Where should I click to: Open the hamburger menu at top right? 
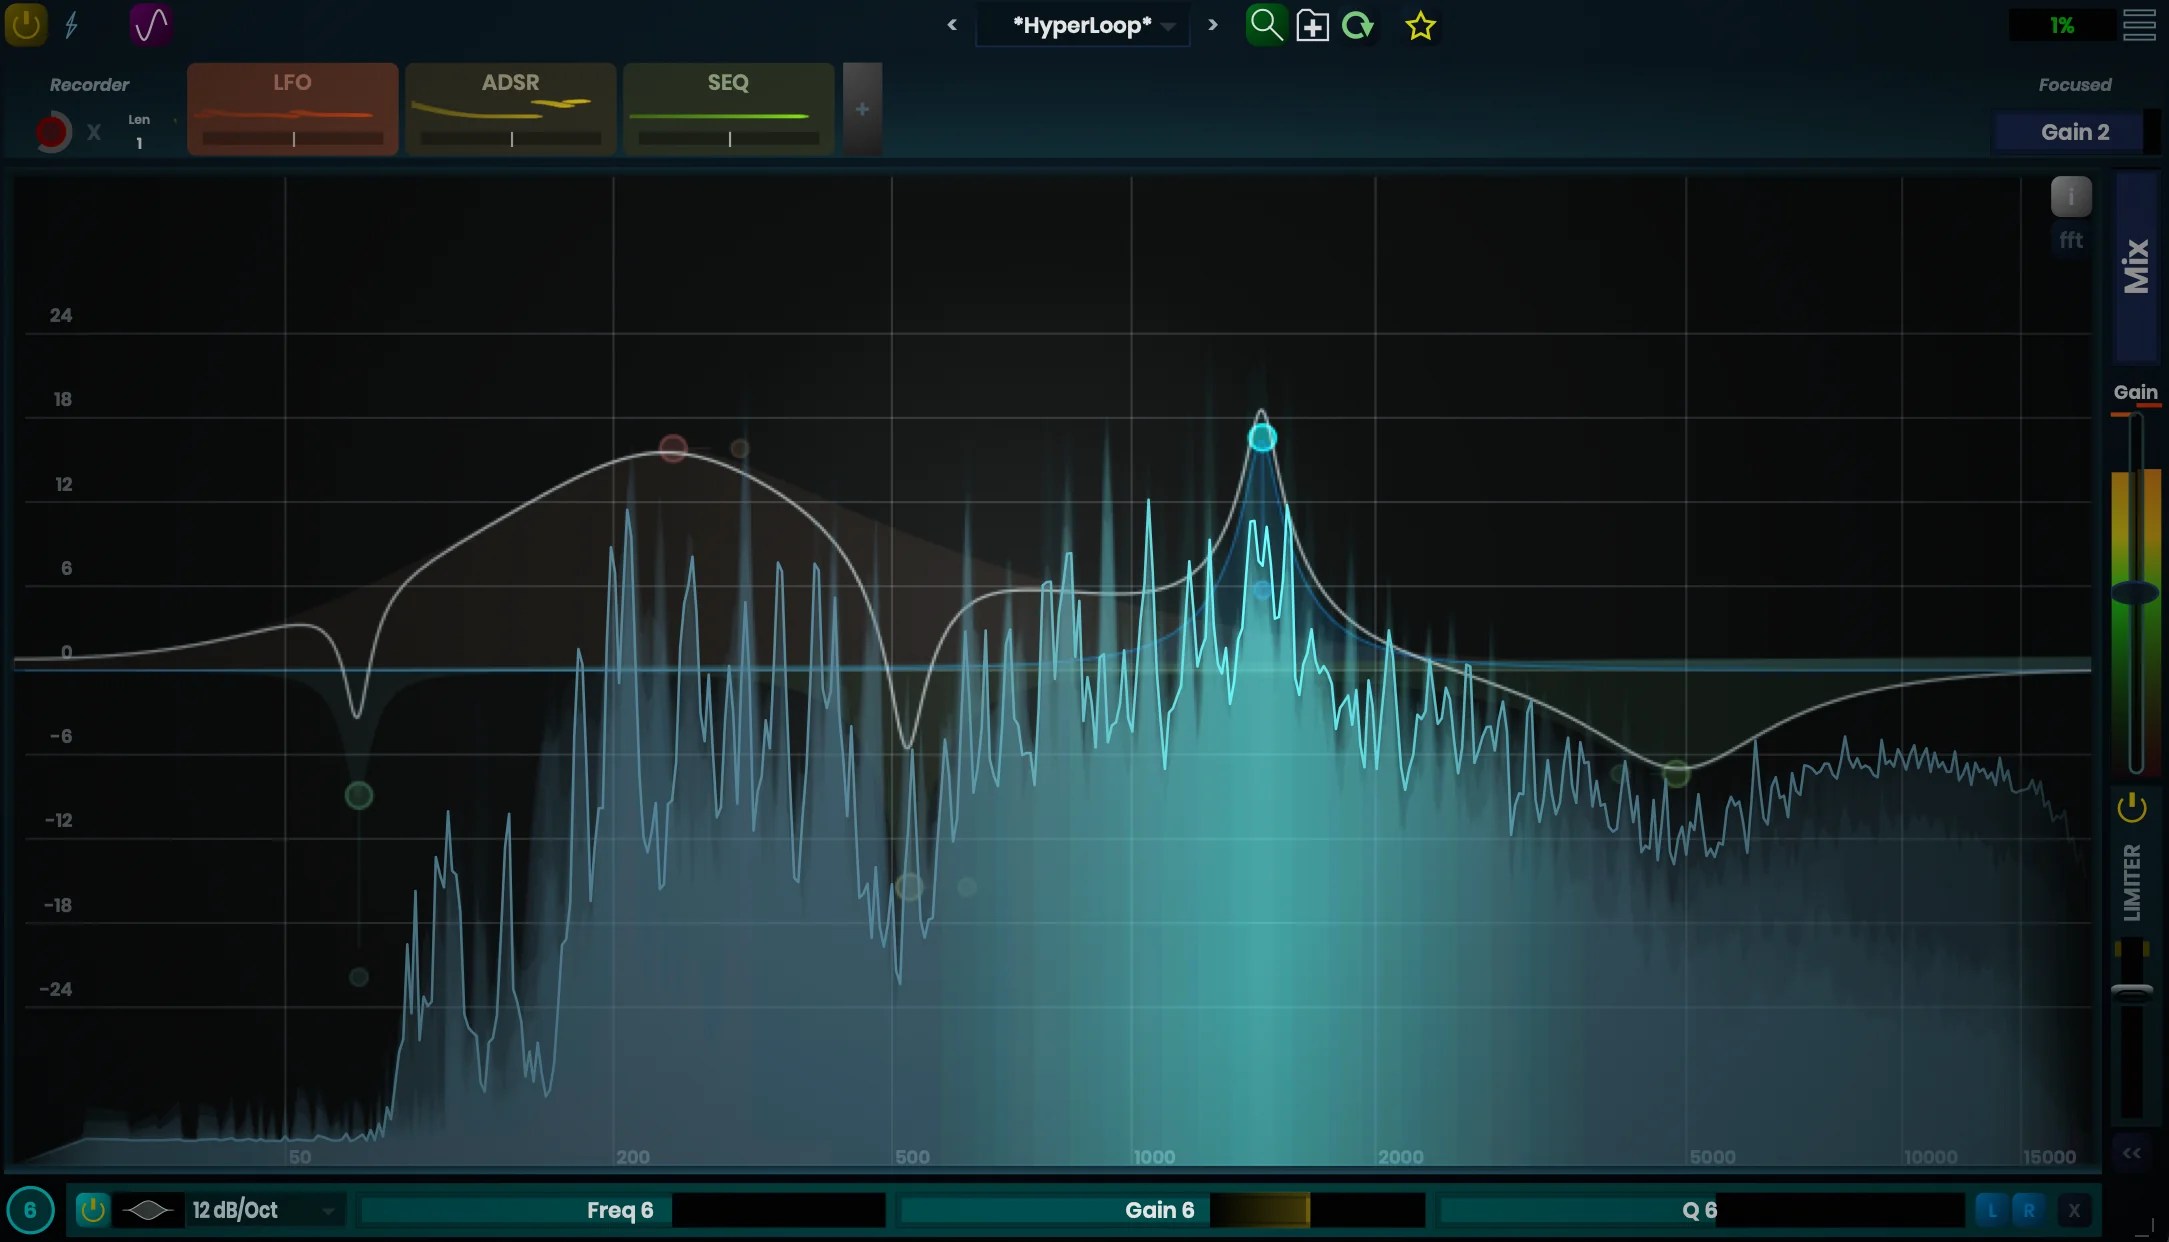coord(2139,25)
